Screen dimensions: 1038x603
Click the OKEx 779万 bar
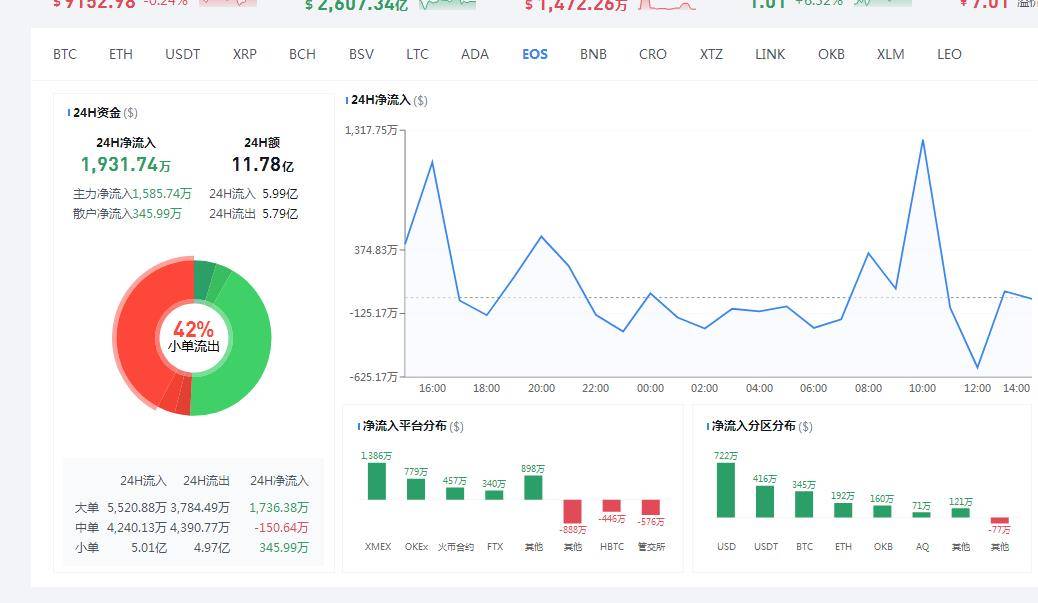pos(416,489)
